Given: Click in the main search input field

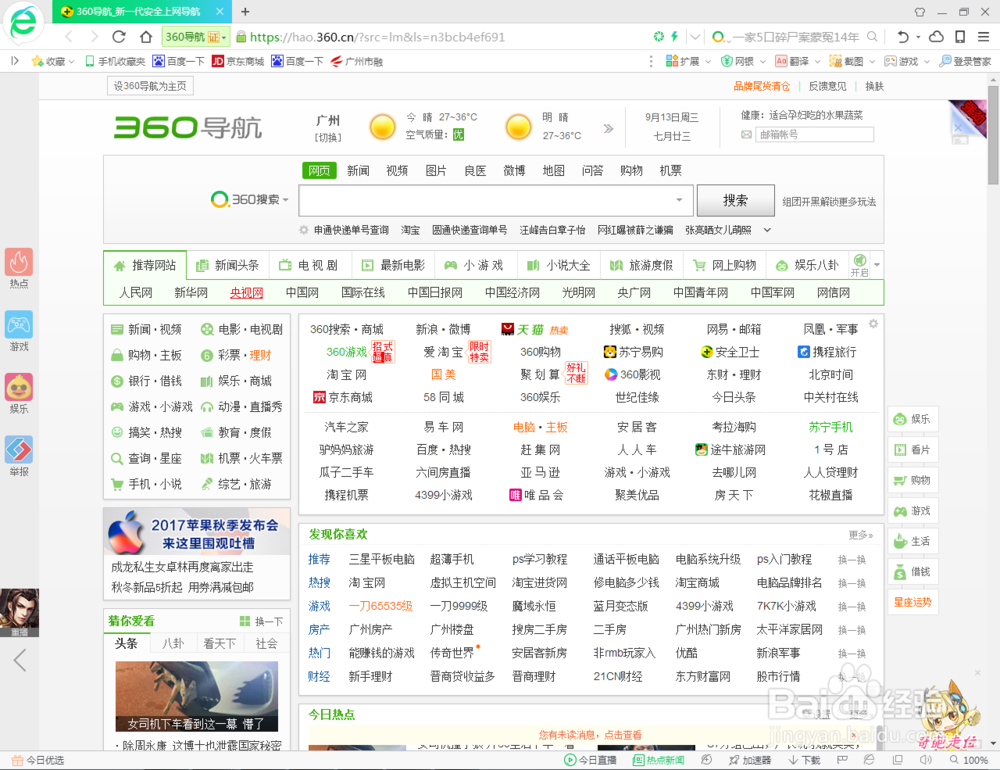Looking at the screenshot, I should click(489, 200).
